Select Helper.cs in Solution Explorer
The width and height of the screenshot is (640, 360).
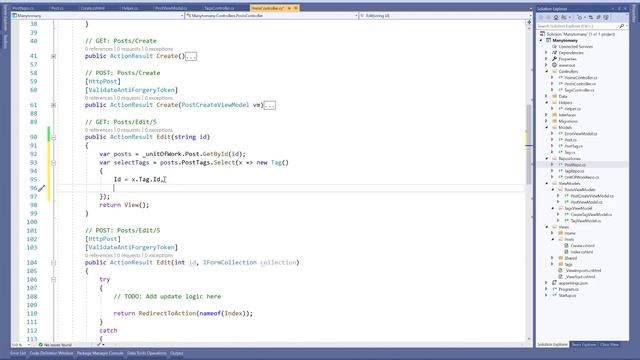click(573, 109)
